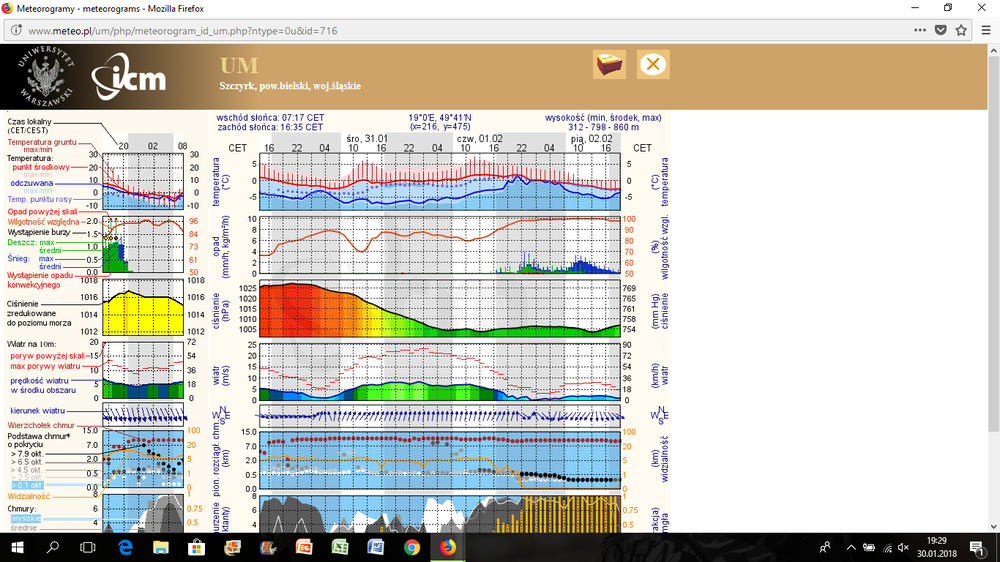Click legend entry "kierunek wiatru"
The image size is (1000, 562).
tap(38, 411)
